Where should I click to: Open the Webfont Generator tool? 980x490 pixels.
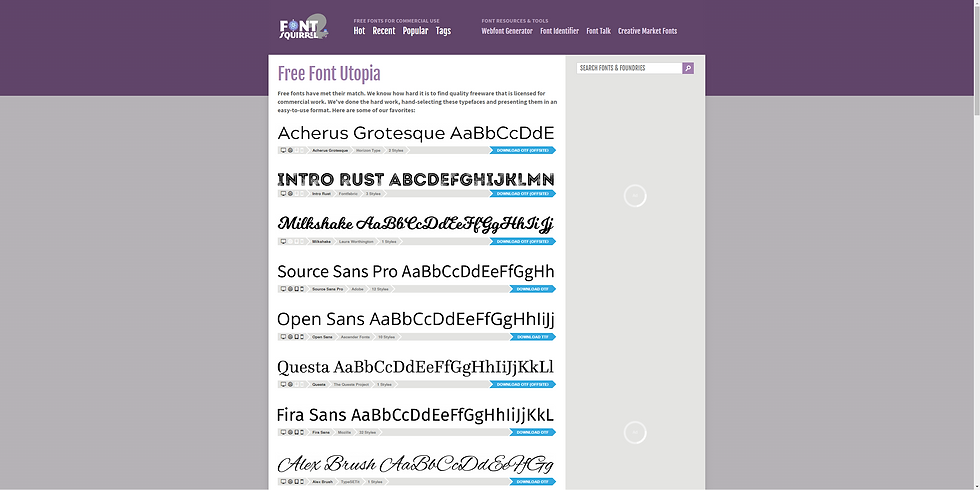point(507,31)
